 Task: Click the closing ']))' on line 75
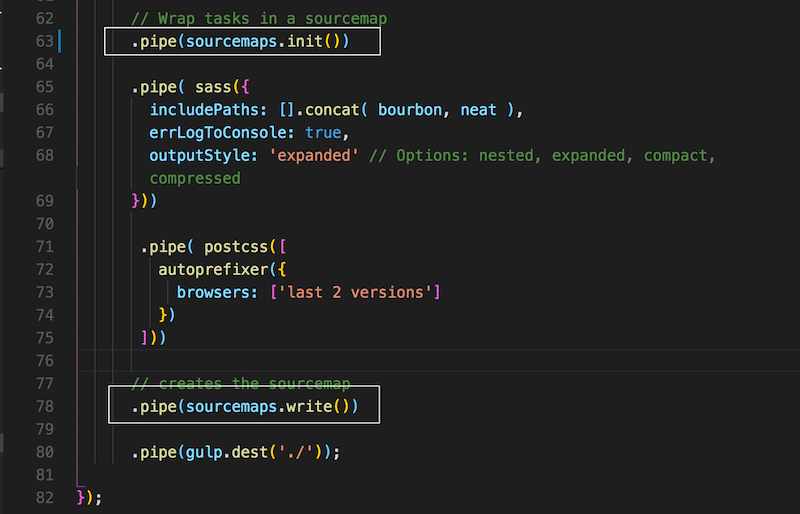pos(154,338)
